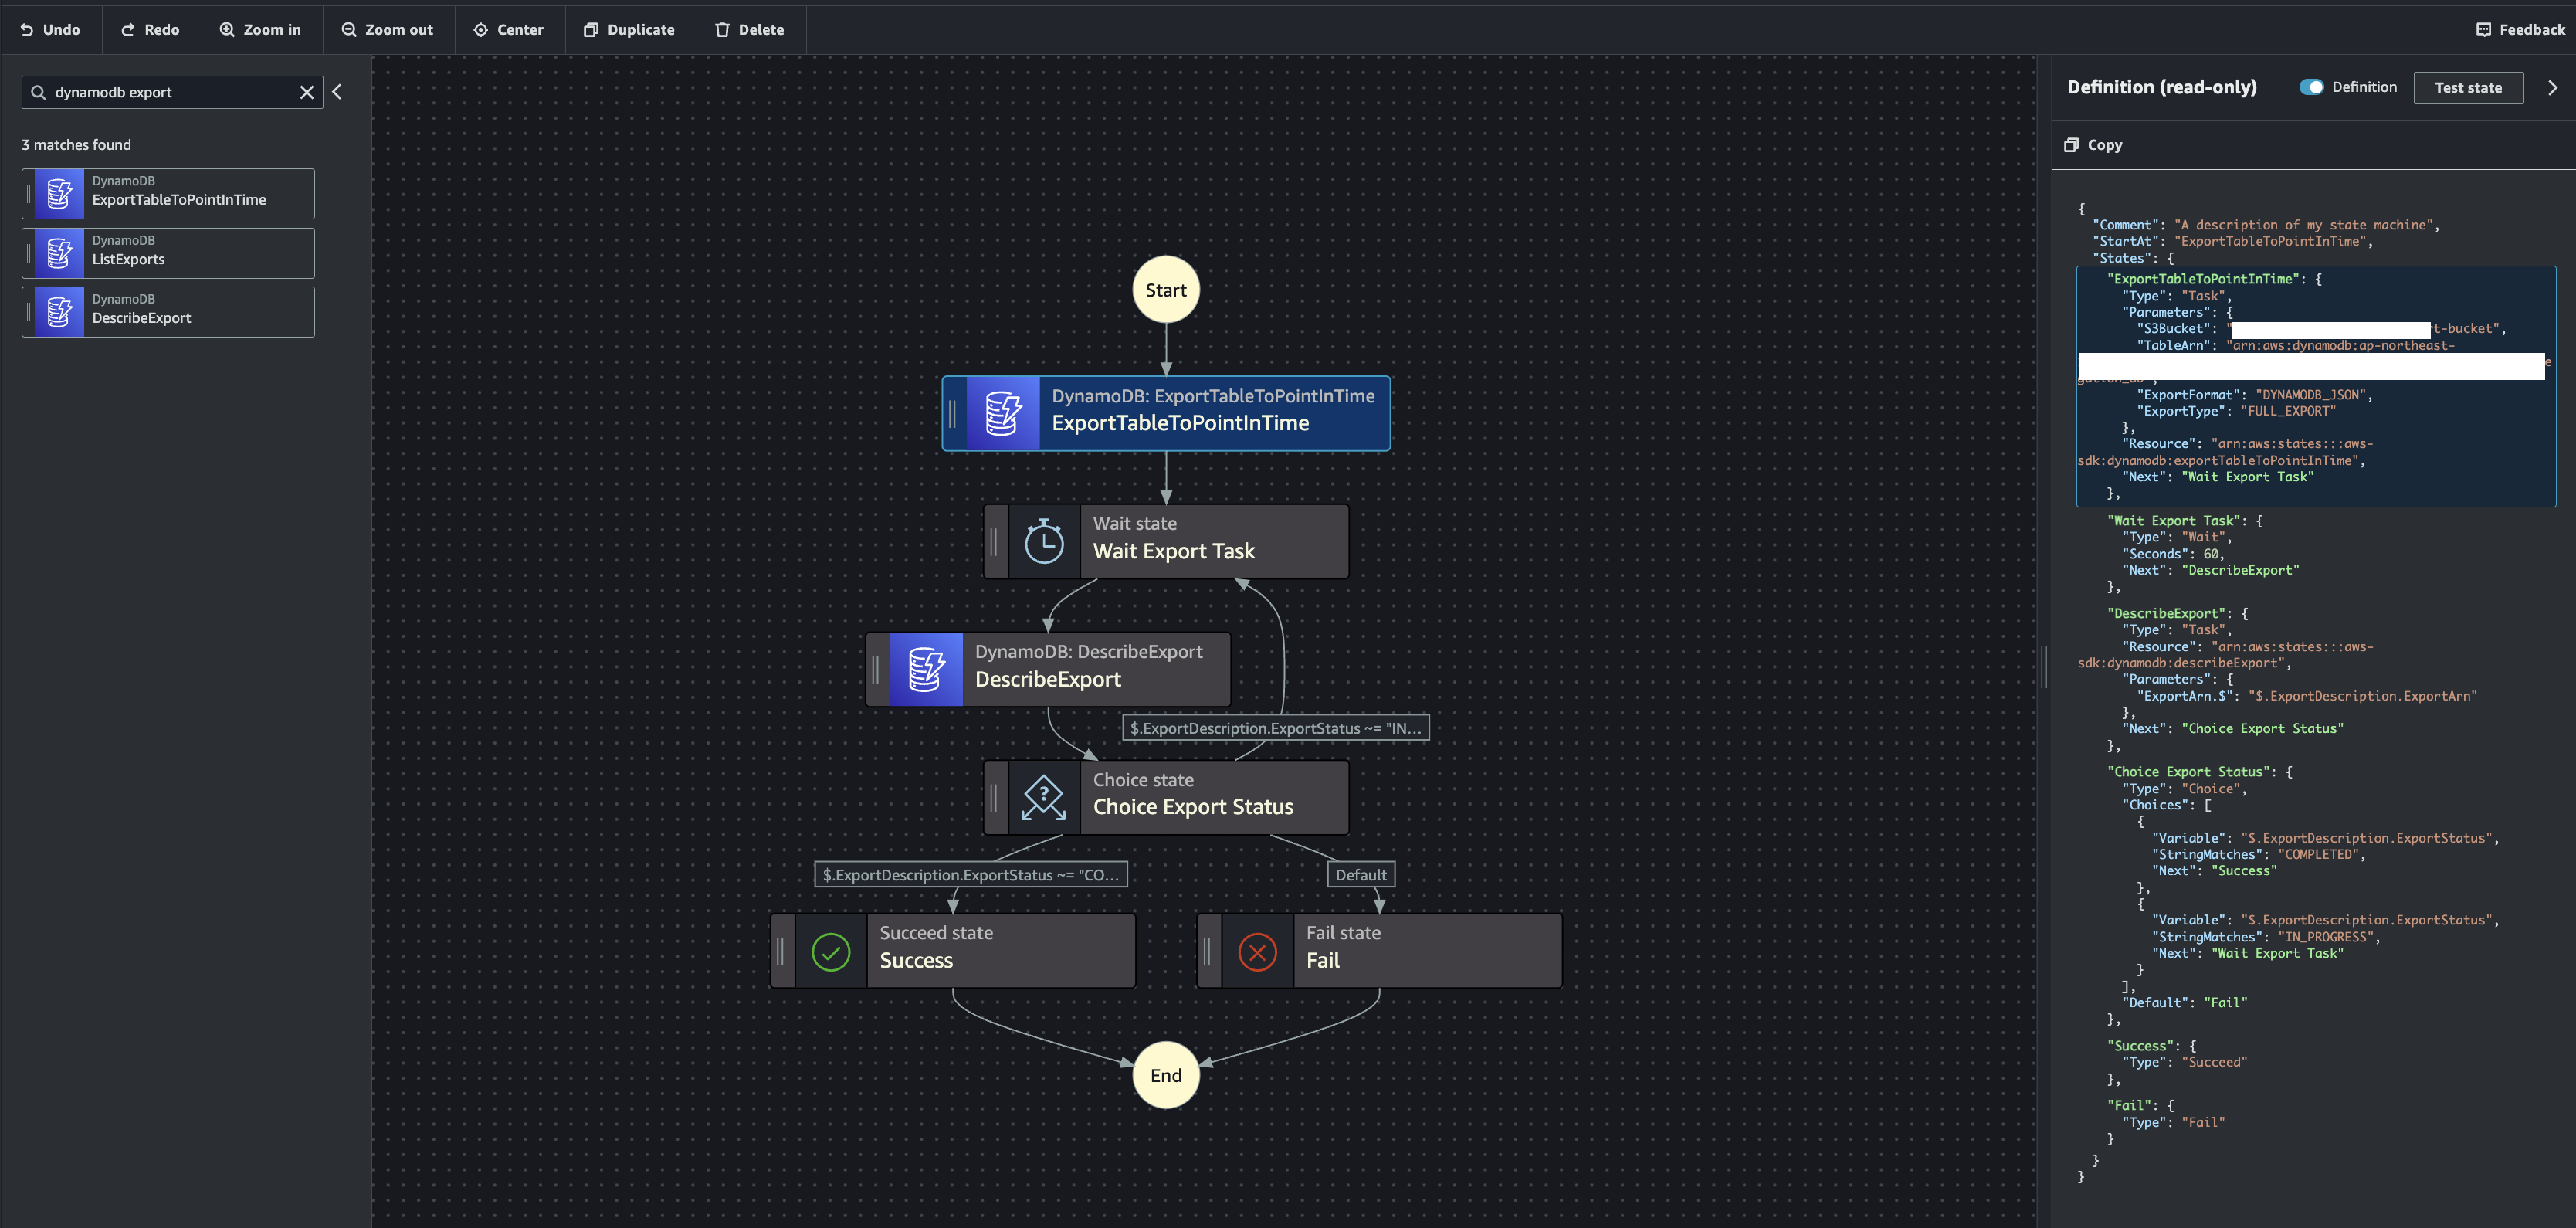Delete the selected state
2576x1228 pixels.
click(750, 29)
